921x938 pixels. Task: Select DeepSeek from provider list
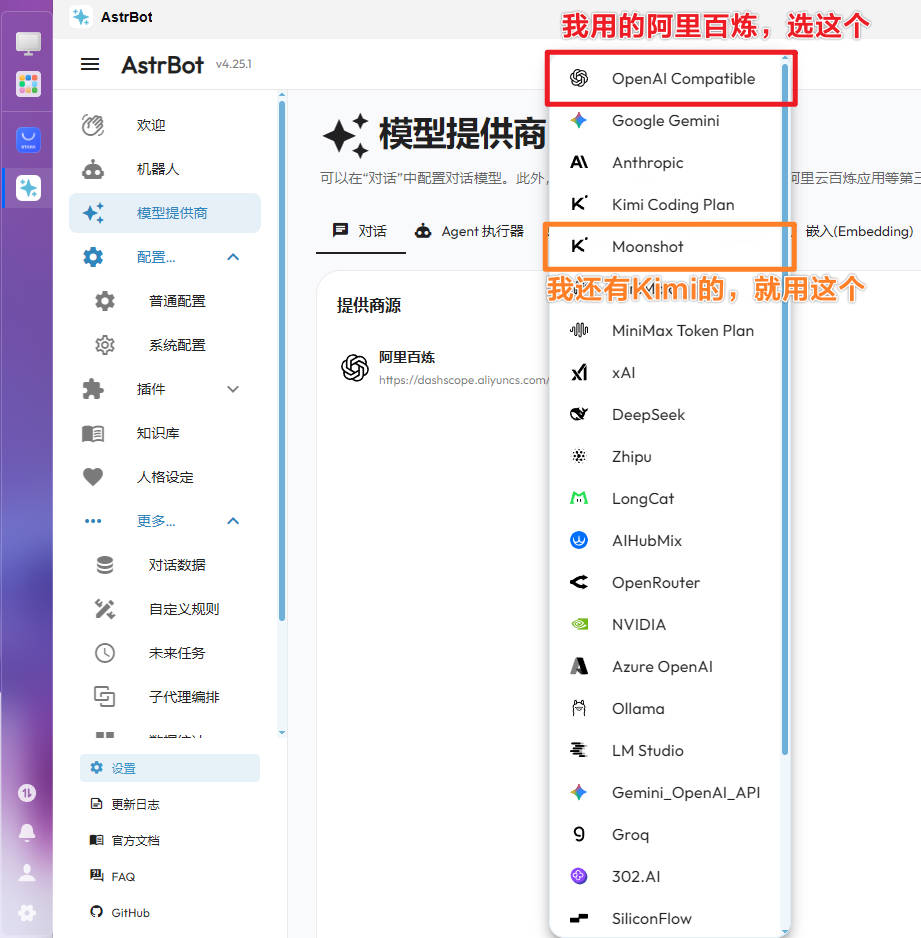pyautogui.click(x=665, y=415)
